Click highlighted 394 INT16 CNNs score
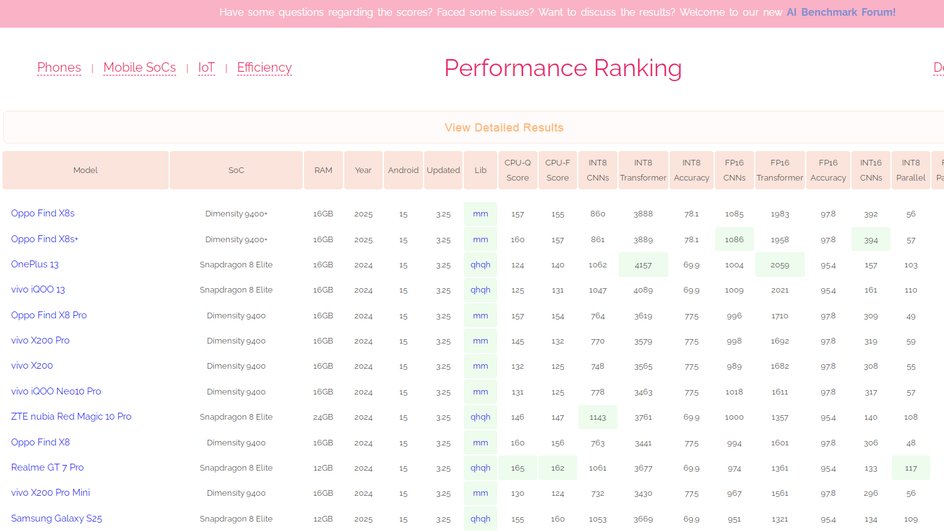The width and height of the screenshot is (944, 531). (x=871, y=239)
